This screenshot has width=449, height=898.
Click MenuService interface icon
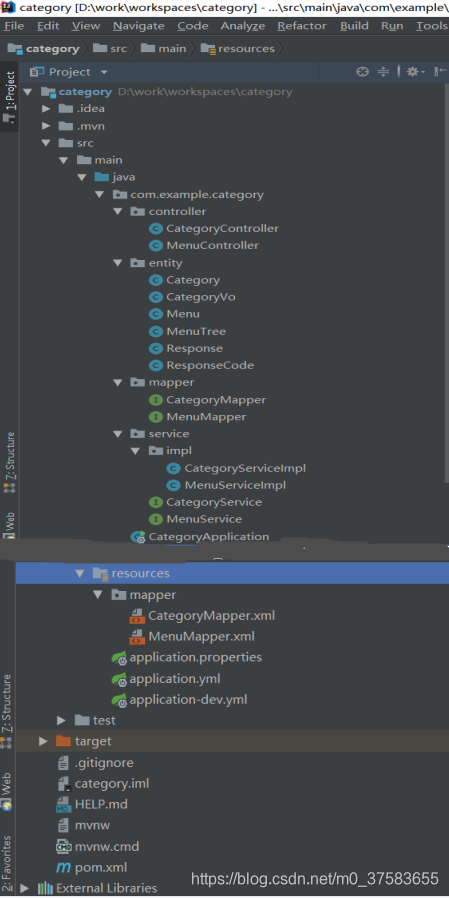[155, 519]
